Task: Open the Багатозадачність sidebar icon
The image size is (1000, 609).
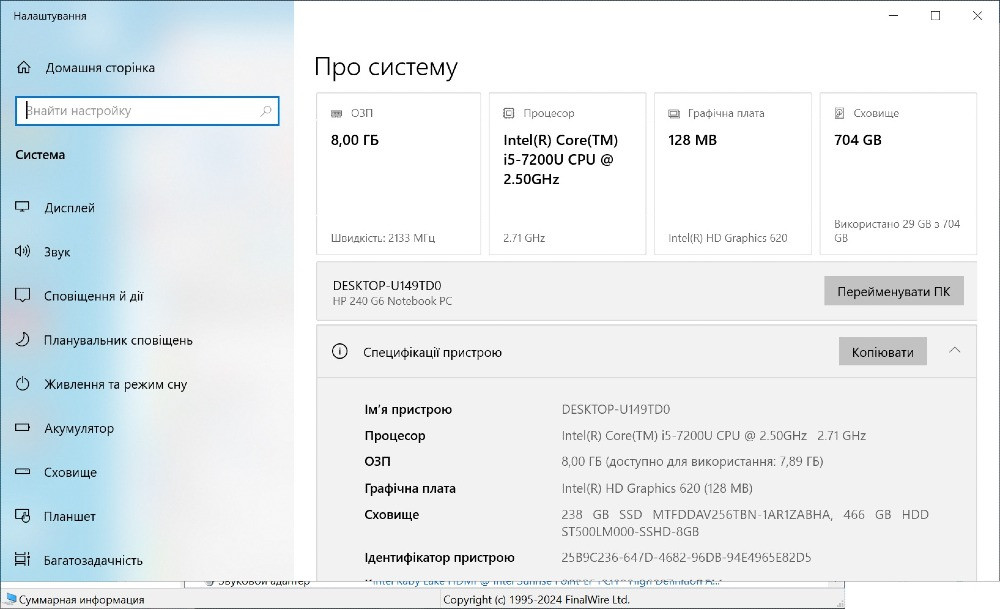Action: (x=22, y=560)
